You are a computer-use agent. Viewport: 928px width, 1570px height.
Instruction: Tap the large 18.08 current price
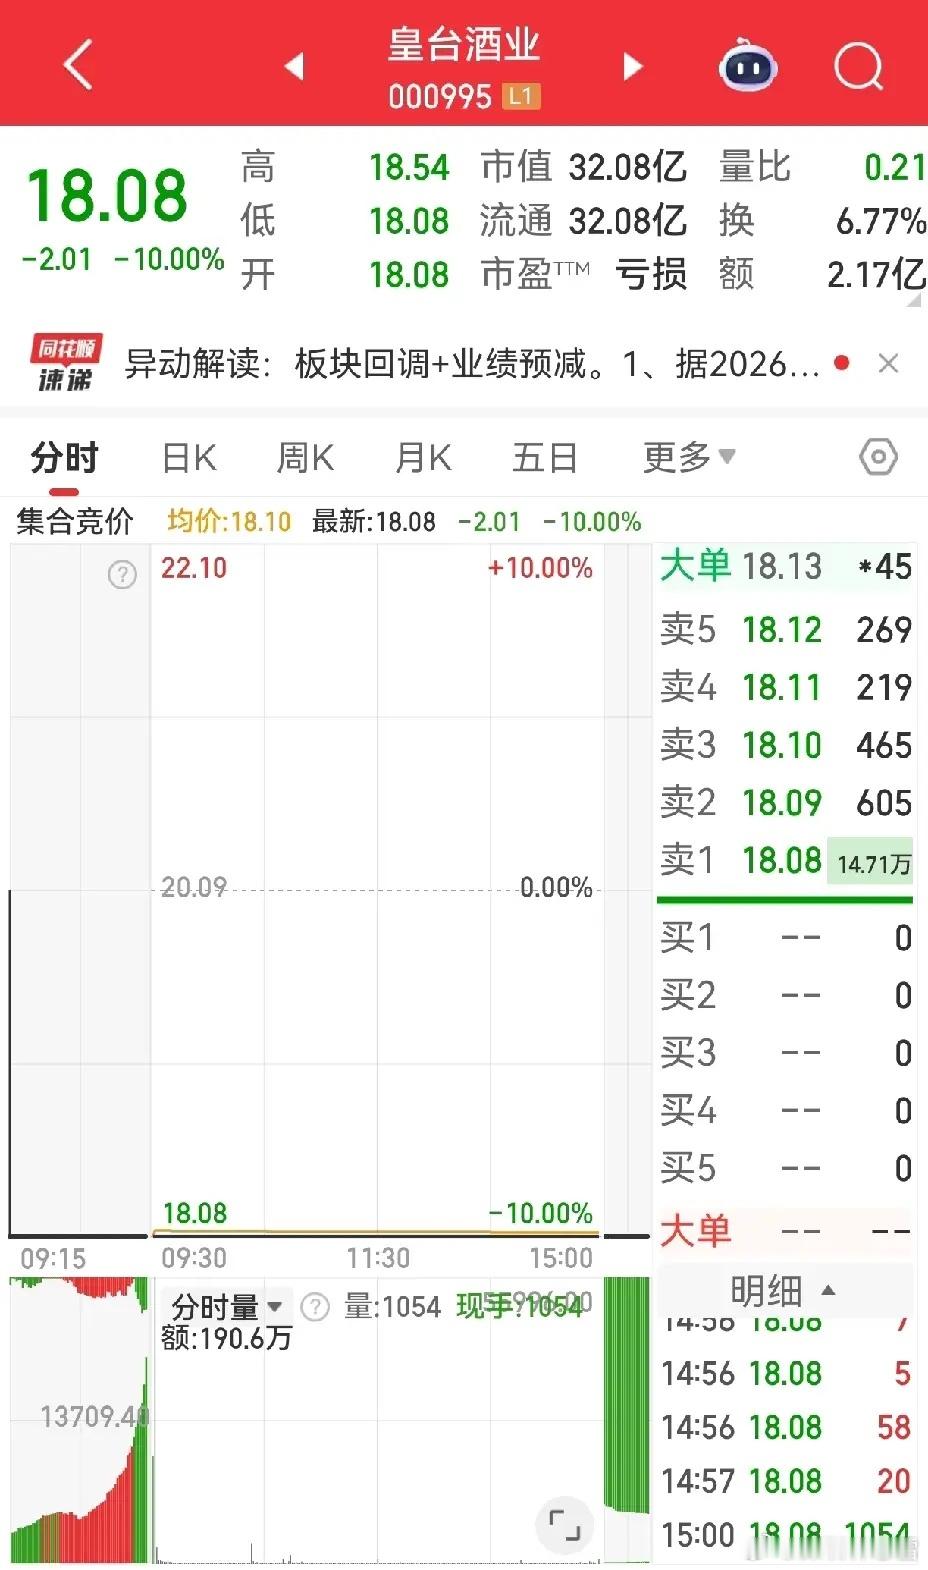(x=107, y=195)
